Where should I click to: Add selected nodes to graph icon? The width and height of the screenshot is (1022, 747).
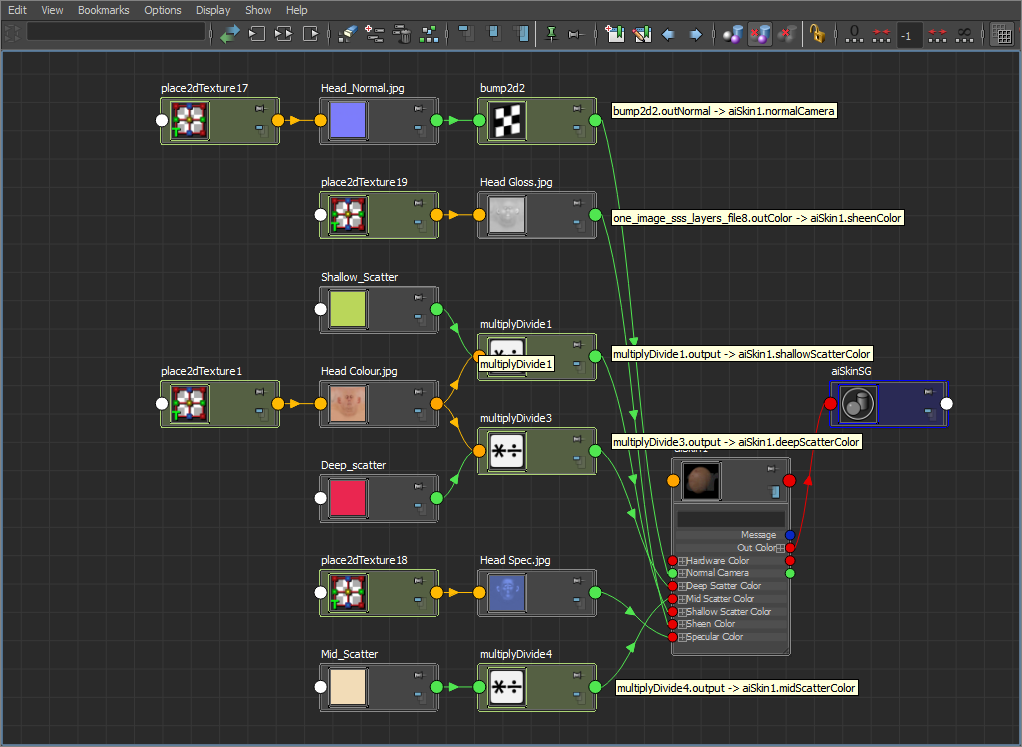(x=375, y=34)
